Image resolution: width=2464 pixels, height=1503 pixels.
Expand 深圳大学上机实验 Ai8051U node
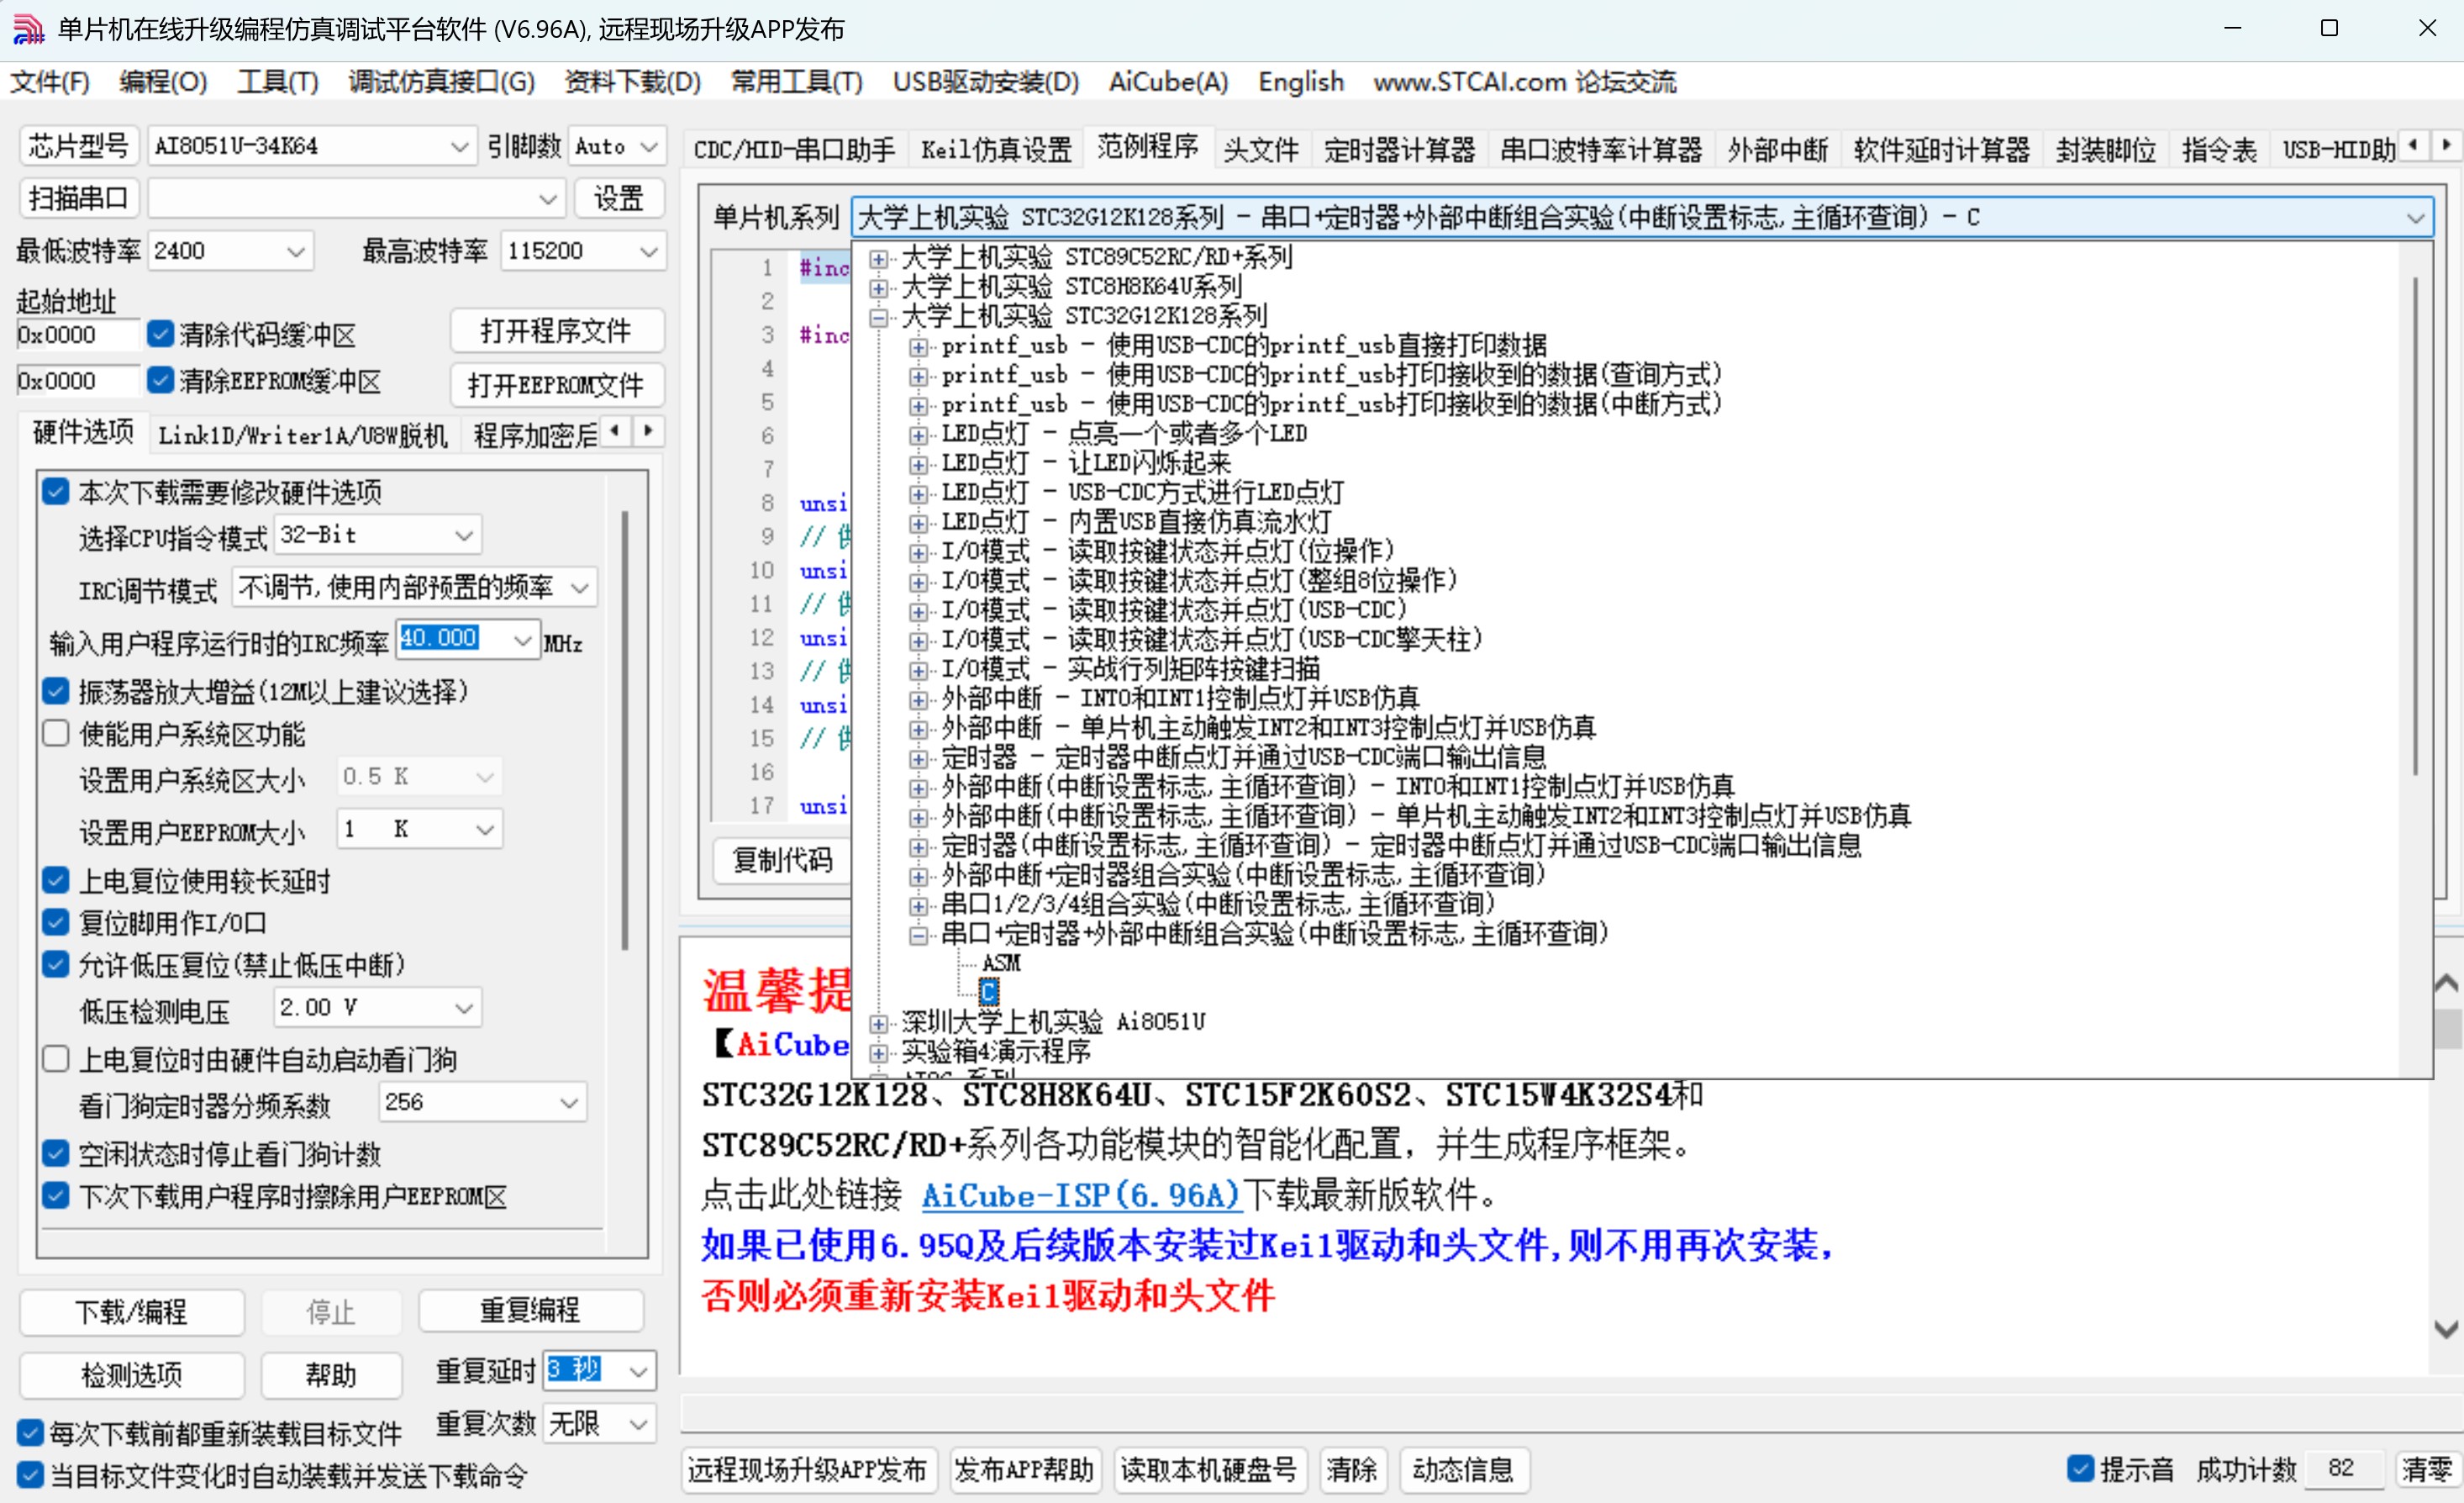[x=878, y=1023]
